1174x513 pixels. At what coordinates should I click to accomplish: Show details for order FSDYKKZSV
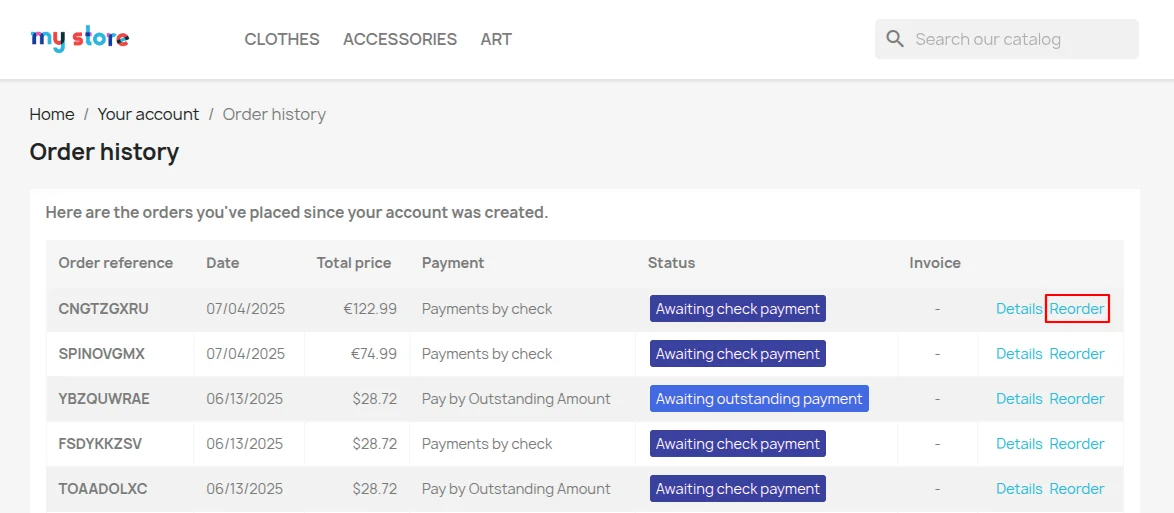[x=1019, y=444]
